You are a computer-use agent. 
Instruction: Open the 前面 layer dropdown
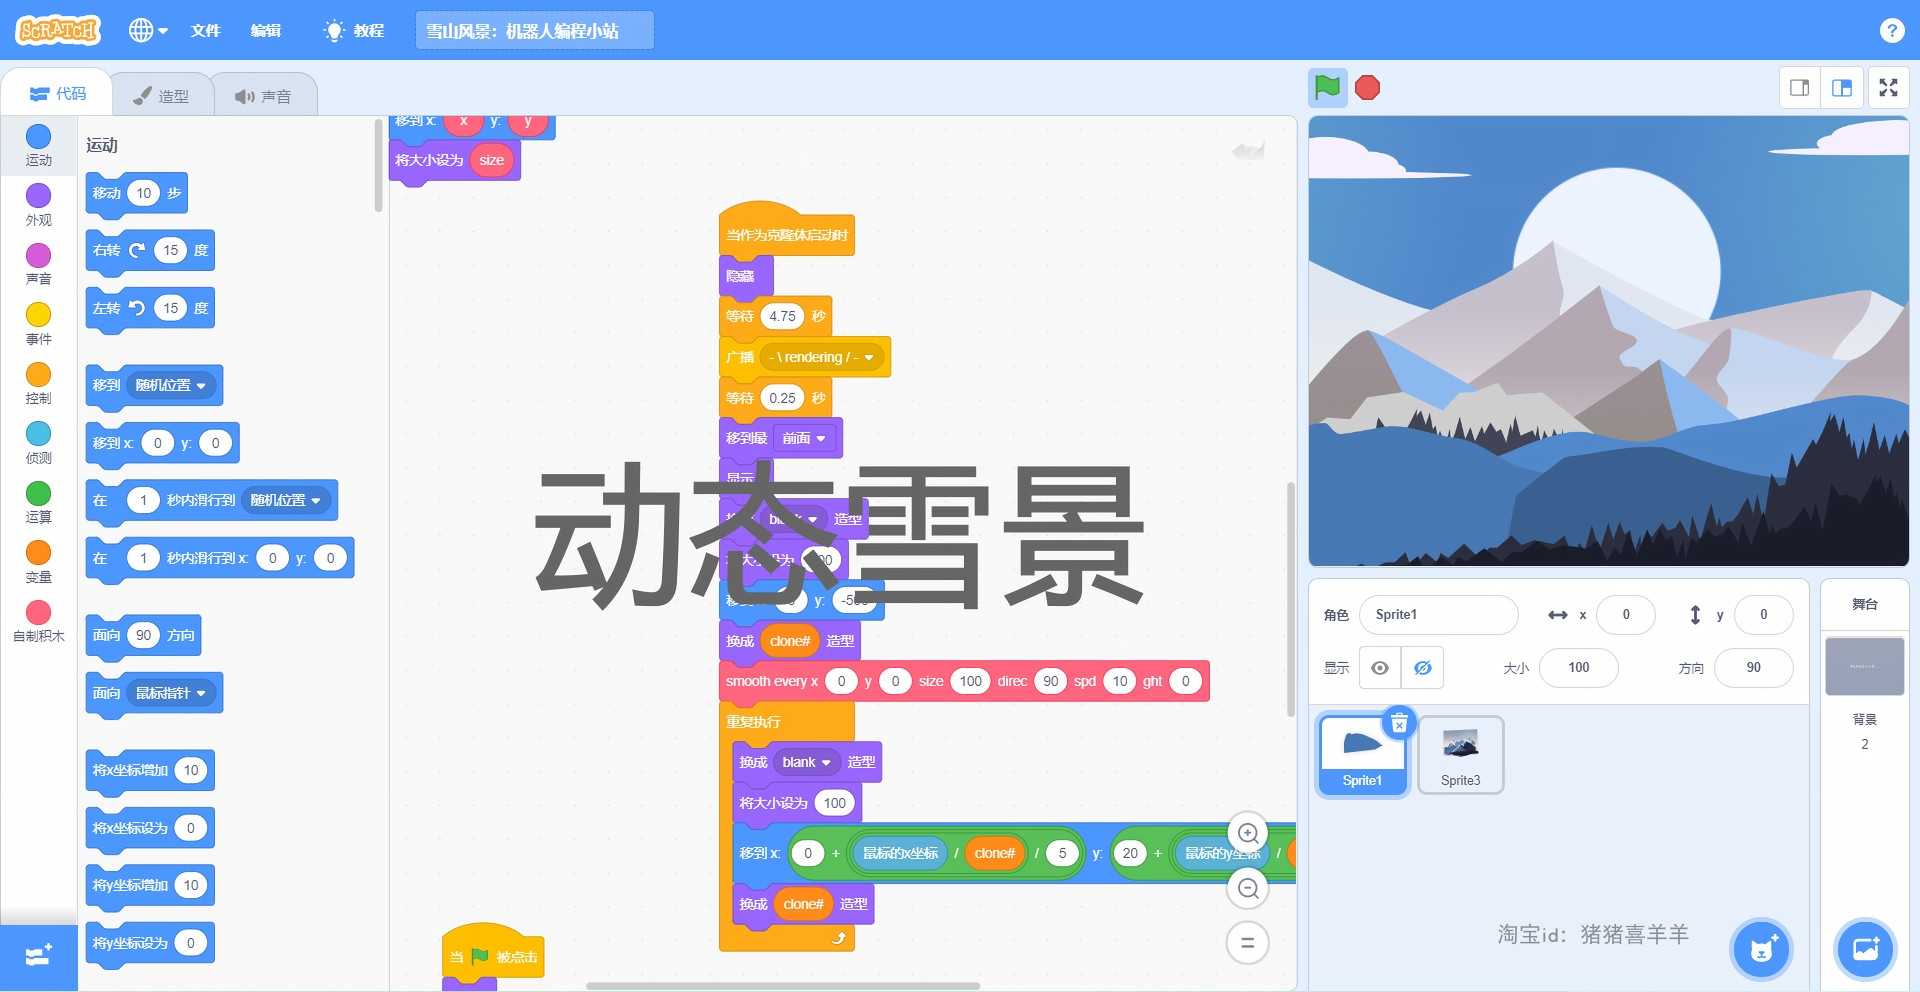pos(804,438)
